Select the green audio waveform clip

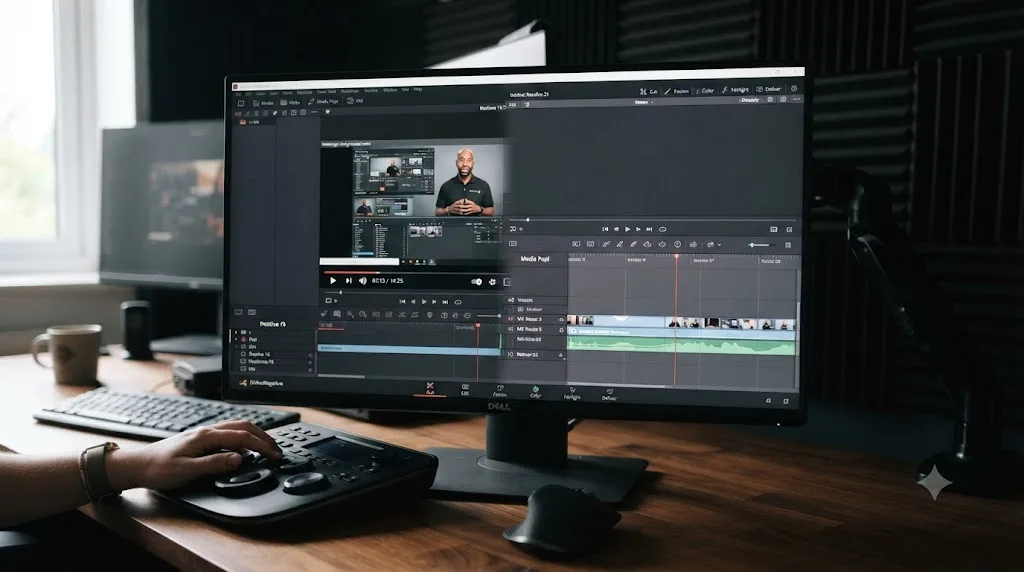click(681, 345)
